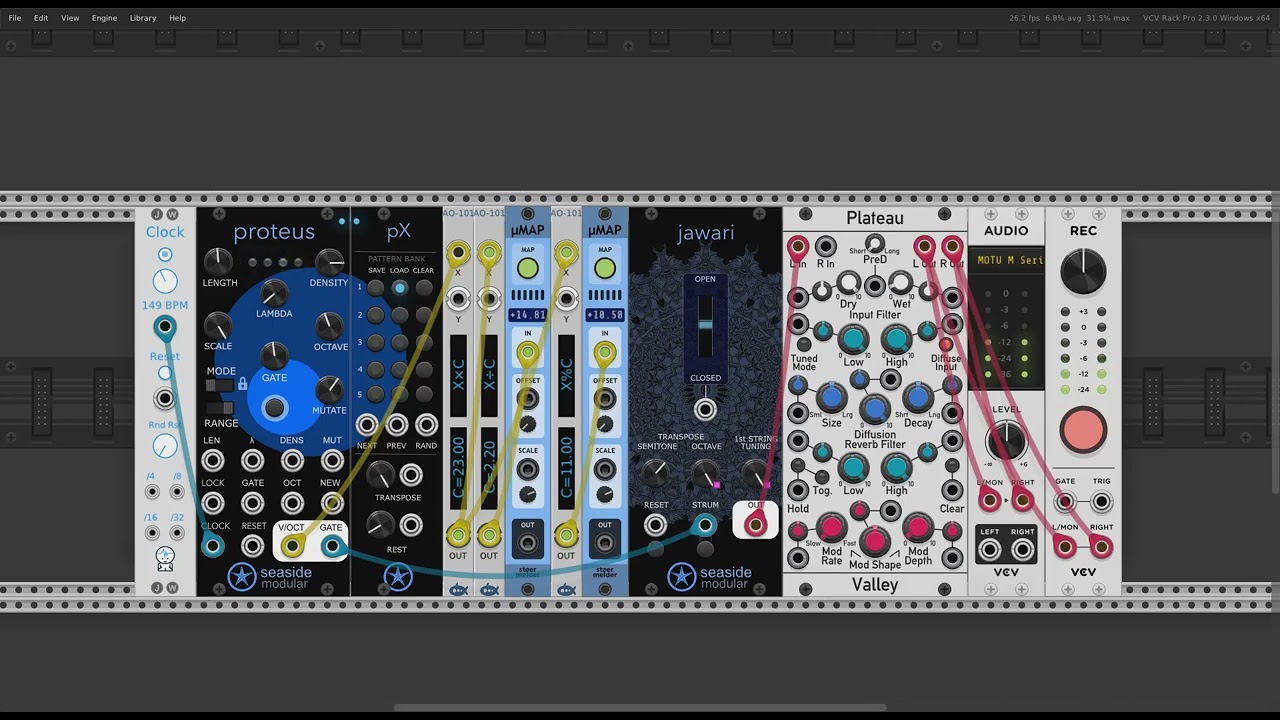Click Proteus DENSITY knob

(x=329, y=262)
